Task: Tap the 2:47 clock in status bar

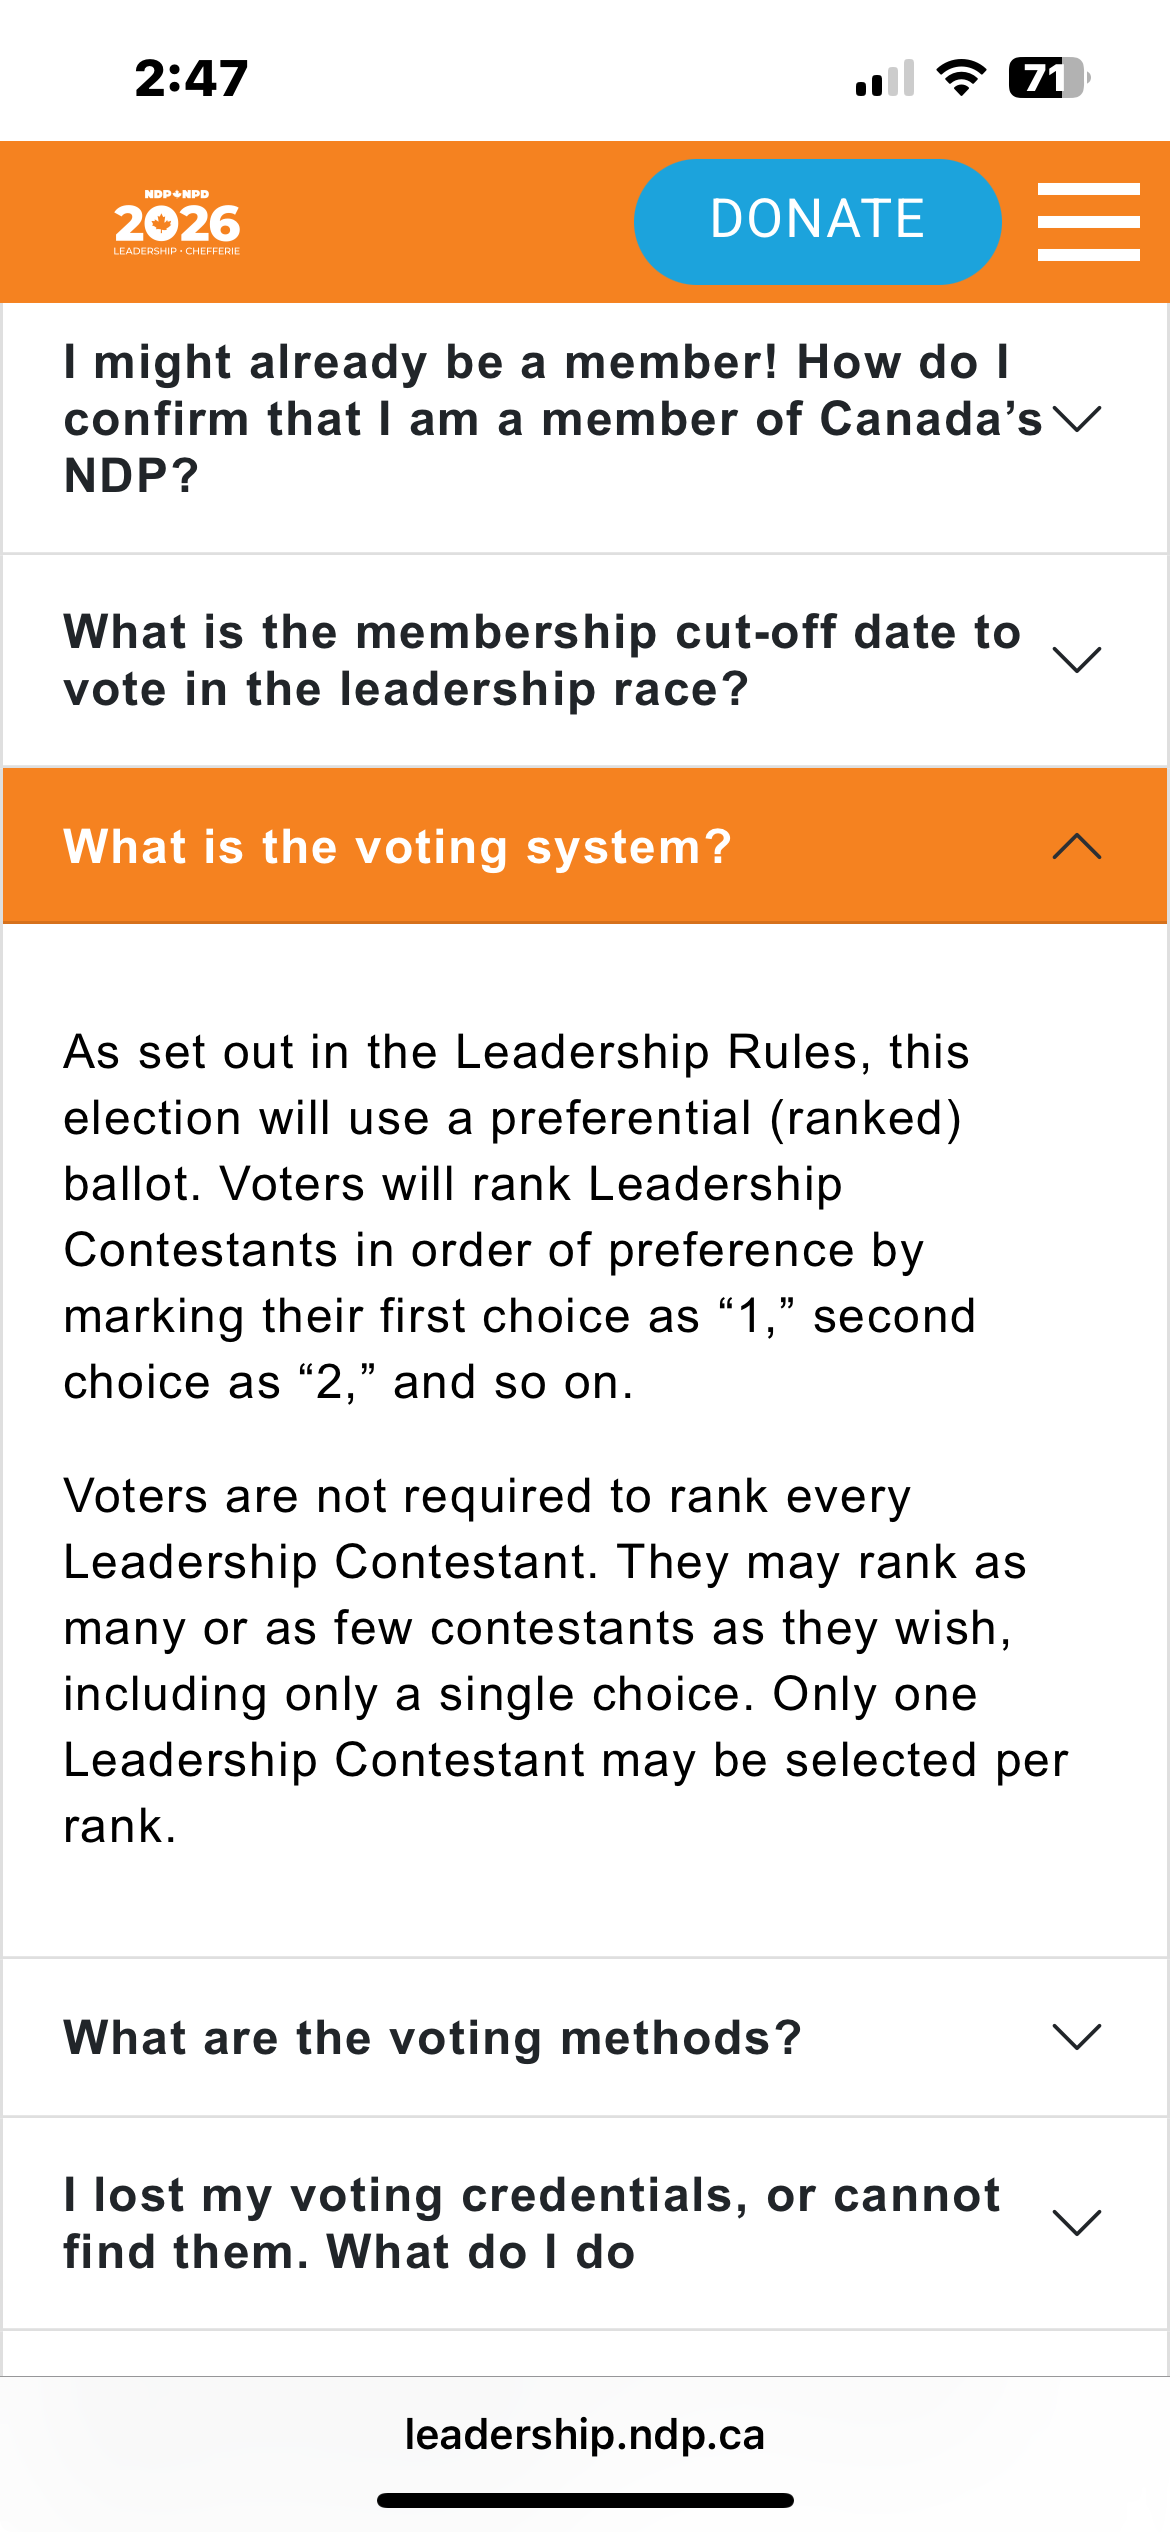Action: [x=191, y=78]
